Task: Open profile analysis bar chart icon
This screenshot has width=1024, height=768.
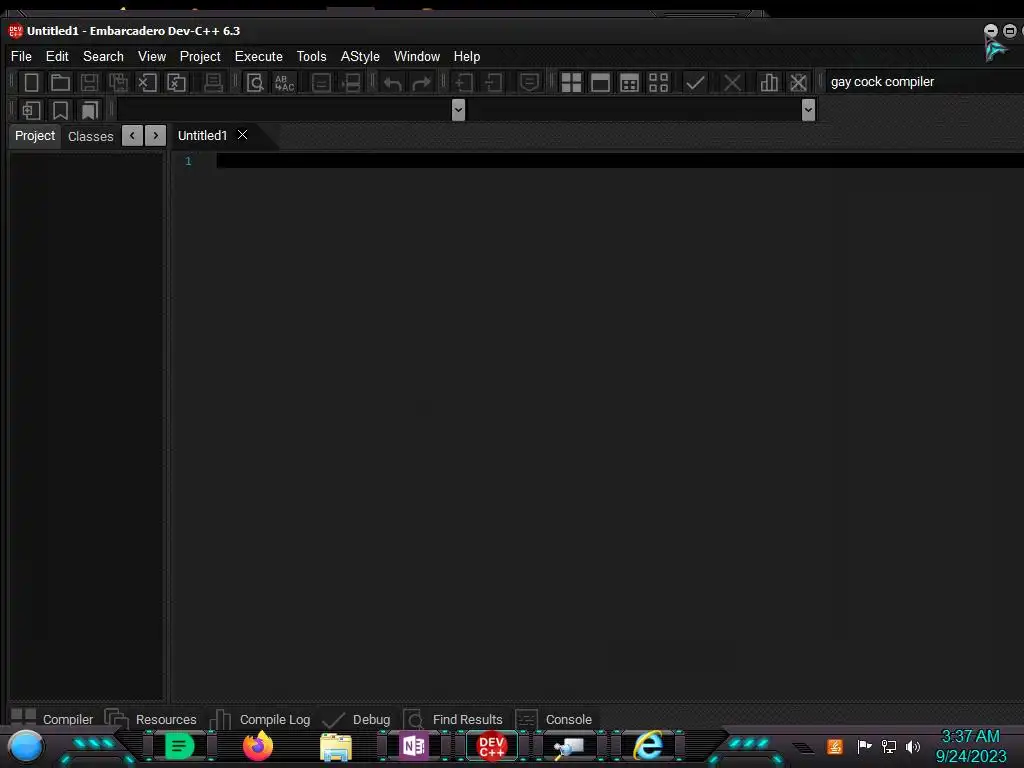Action: pos(769,82)
